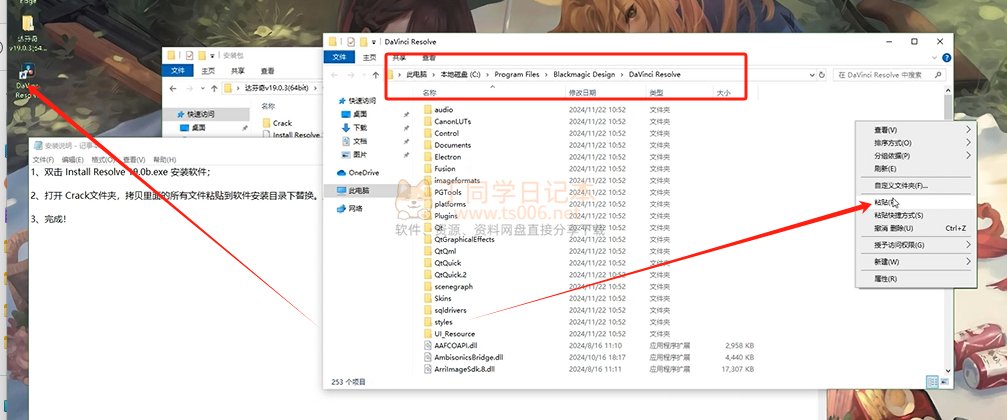This screenshot has height=420, width=1007.
Task: Click the refresh button beside the address bar
Action: [x=822, y=75]
